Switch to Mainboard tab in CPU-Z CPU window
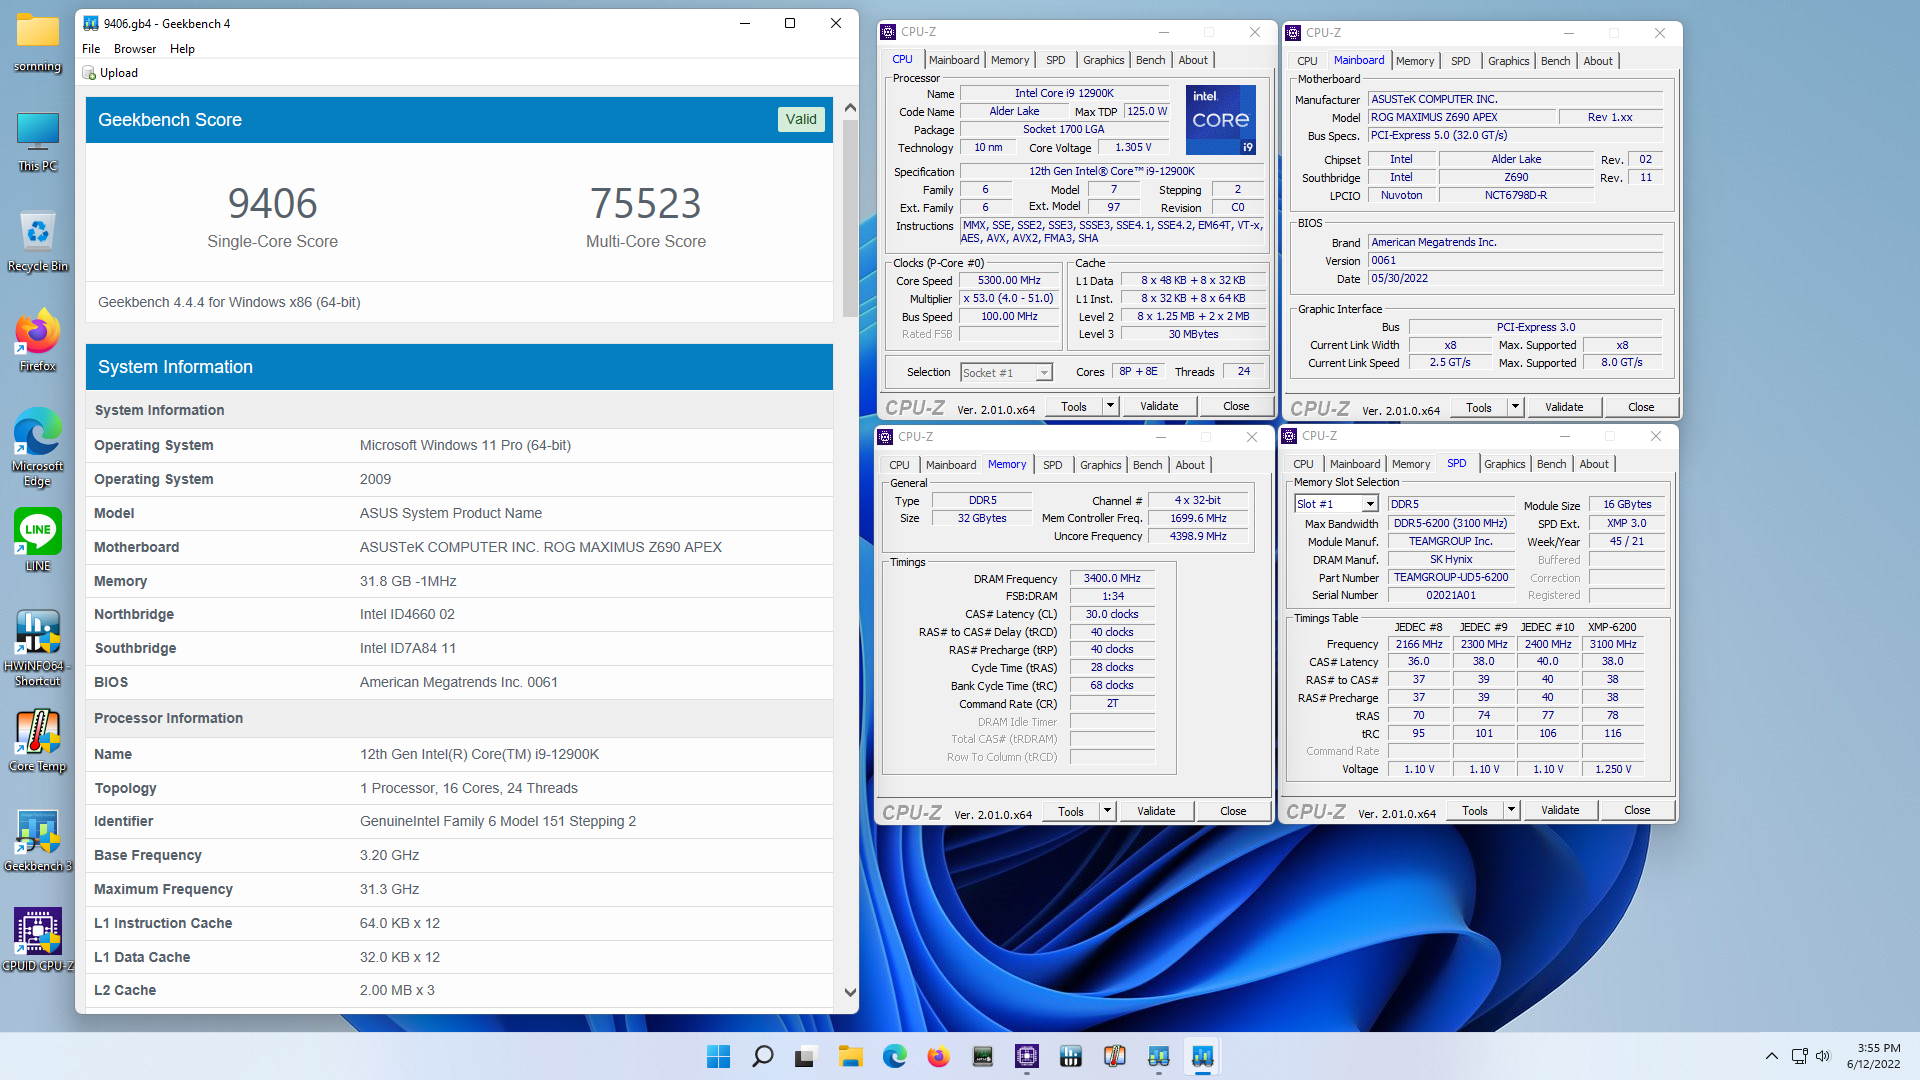The image size is (1920, 1080). click(x=954, y=60)
